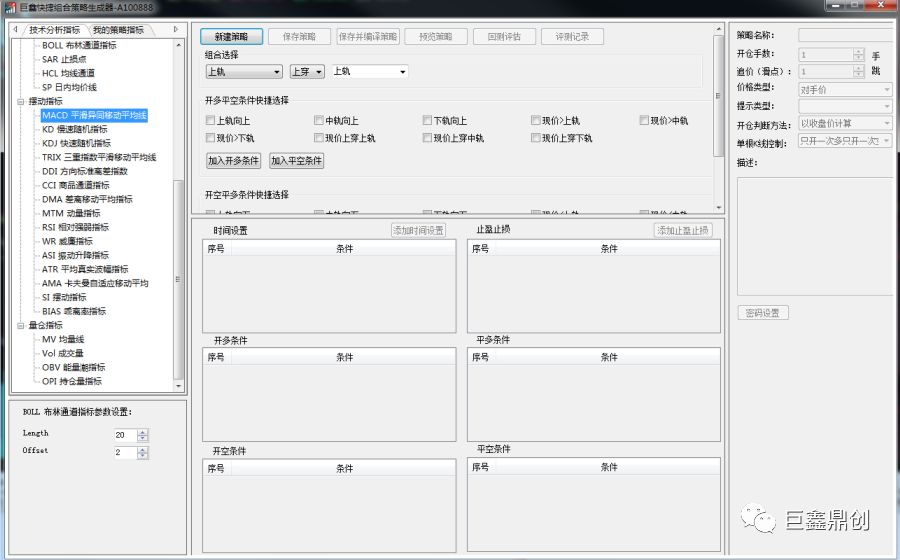
Task: Select KD 慢速随机指标 in tree
Action: tap(75, 129)
